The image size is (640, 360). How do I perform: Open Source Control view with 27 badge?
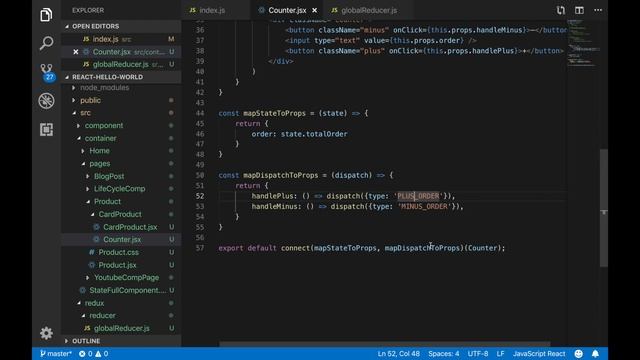[x=47, y=72]
